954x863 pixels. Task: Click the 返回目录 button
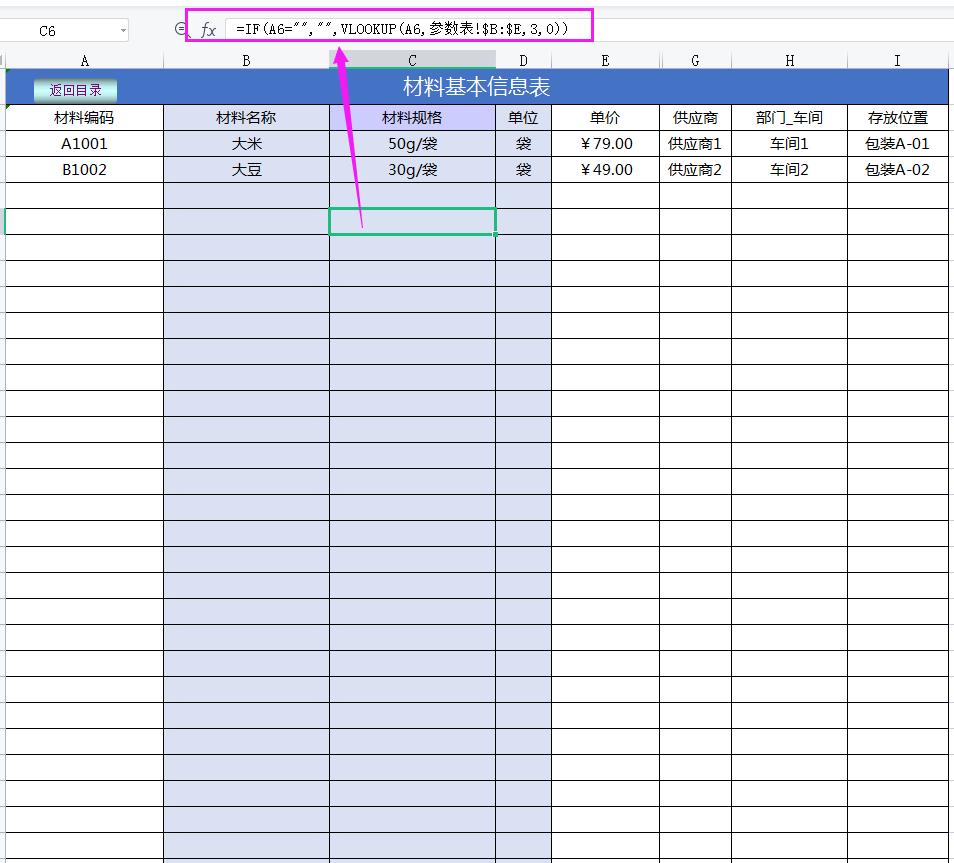[75, 90]
